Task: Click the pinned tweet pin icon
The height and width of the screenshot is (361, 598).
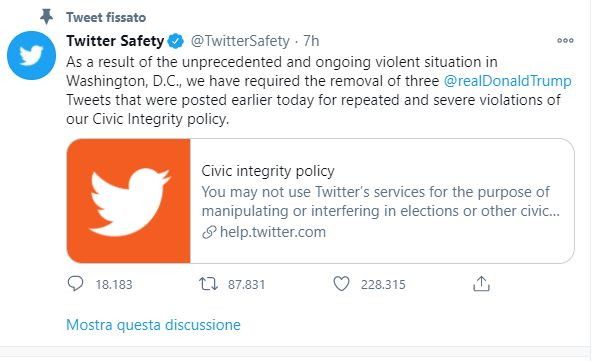Action: point(47,17)
